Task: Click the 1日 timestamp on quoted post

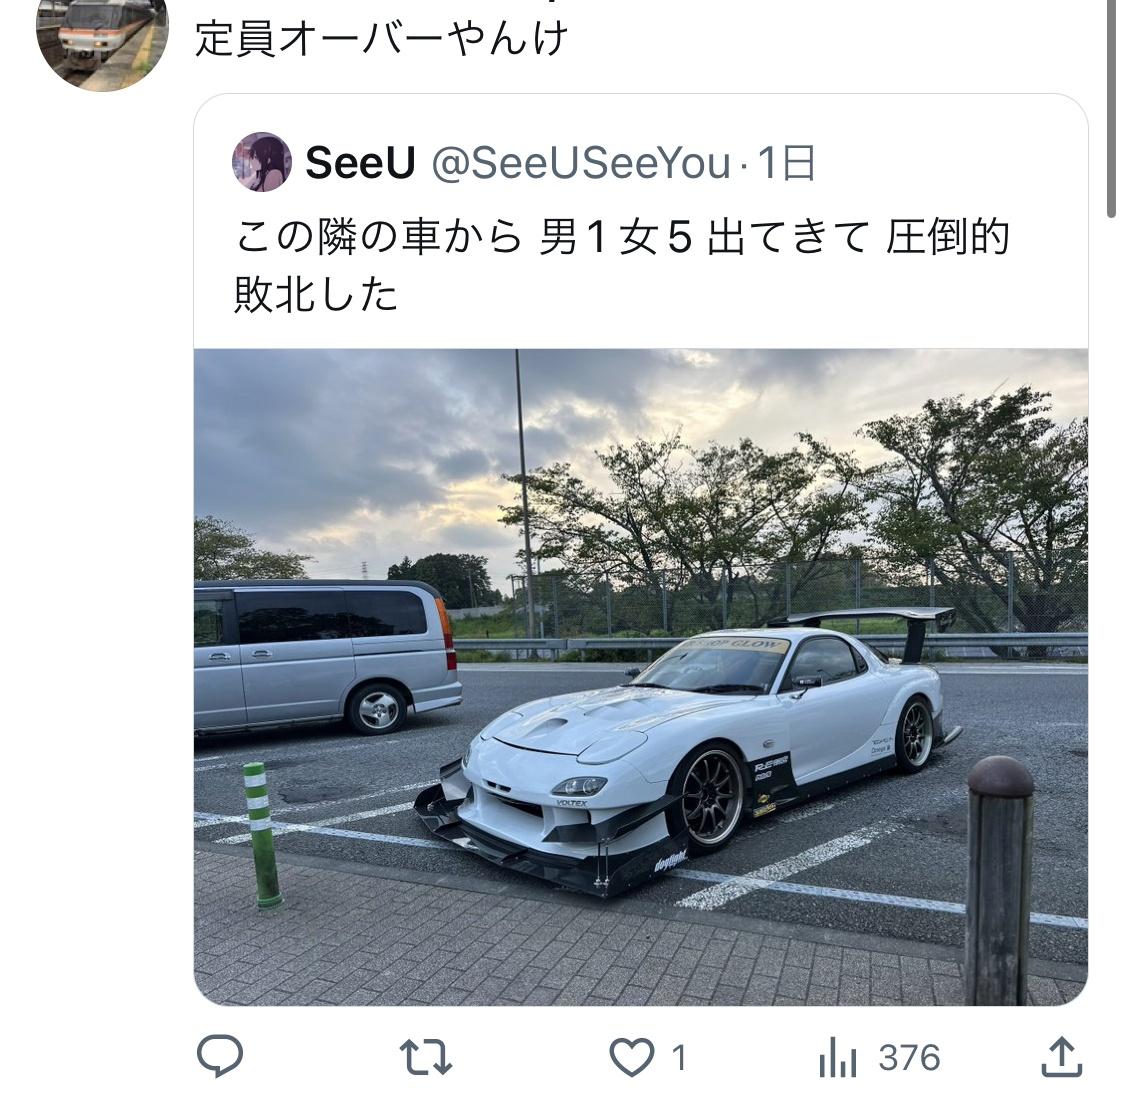Action: click(786, 164)
